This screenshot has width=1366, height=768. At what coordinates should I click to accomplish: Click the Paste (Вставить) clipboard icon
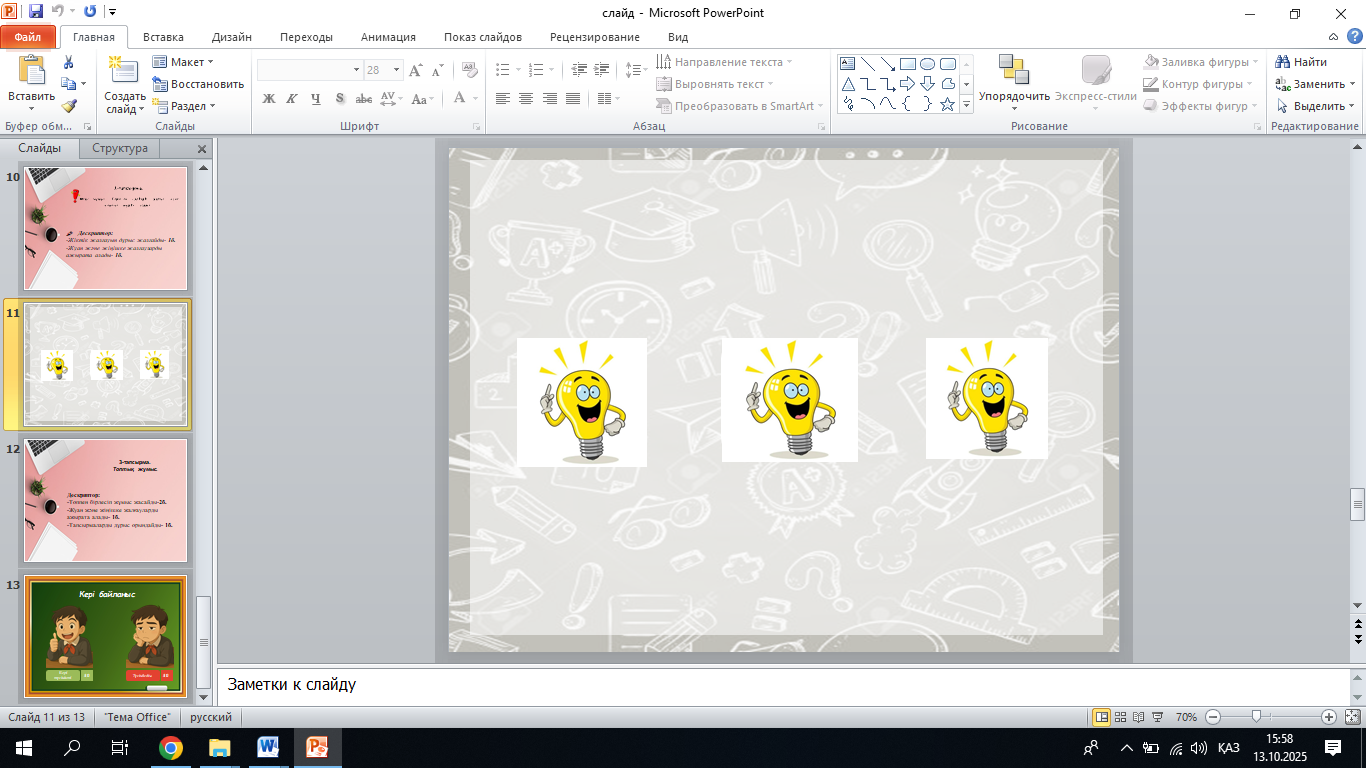pyautogui.click(x=31, y=71)
